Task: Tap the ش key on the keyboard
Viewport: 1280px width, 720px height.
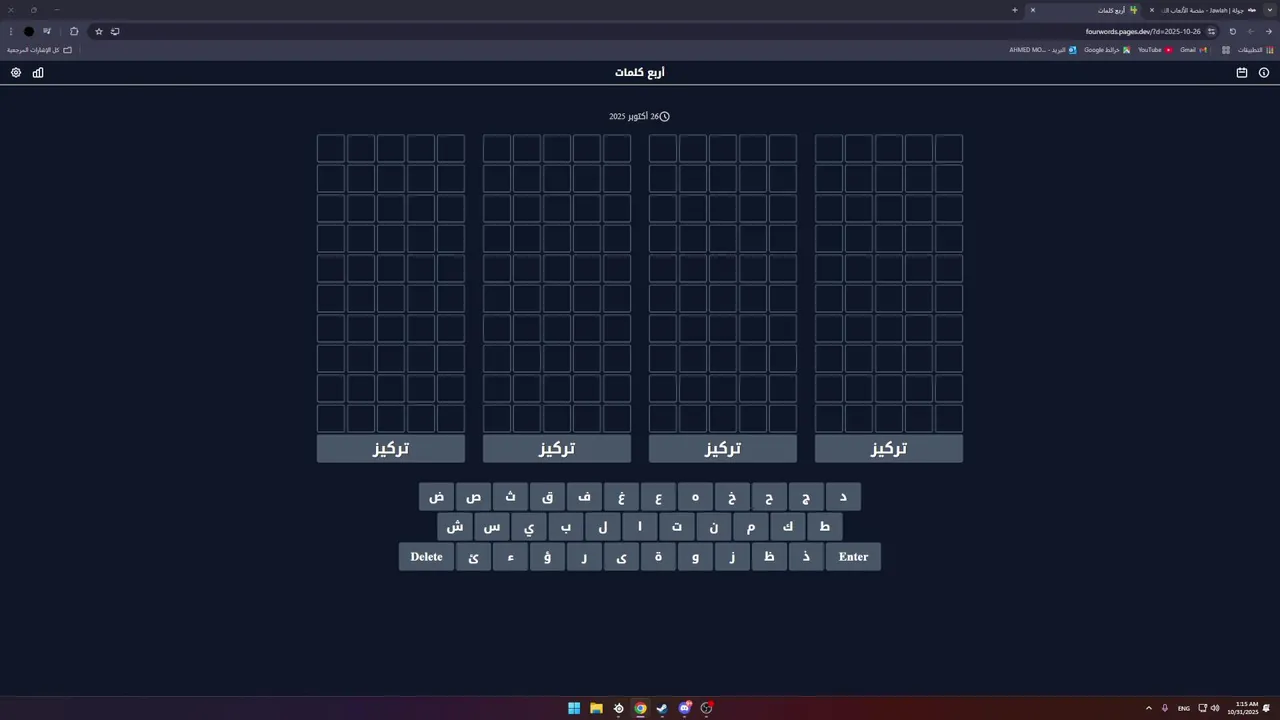Action: pos(455,527)
